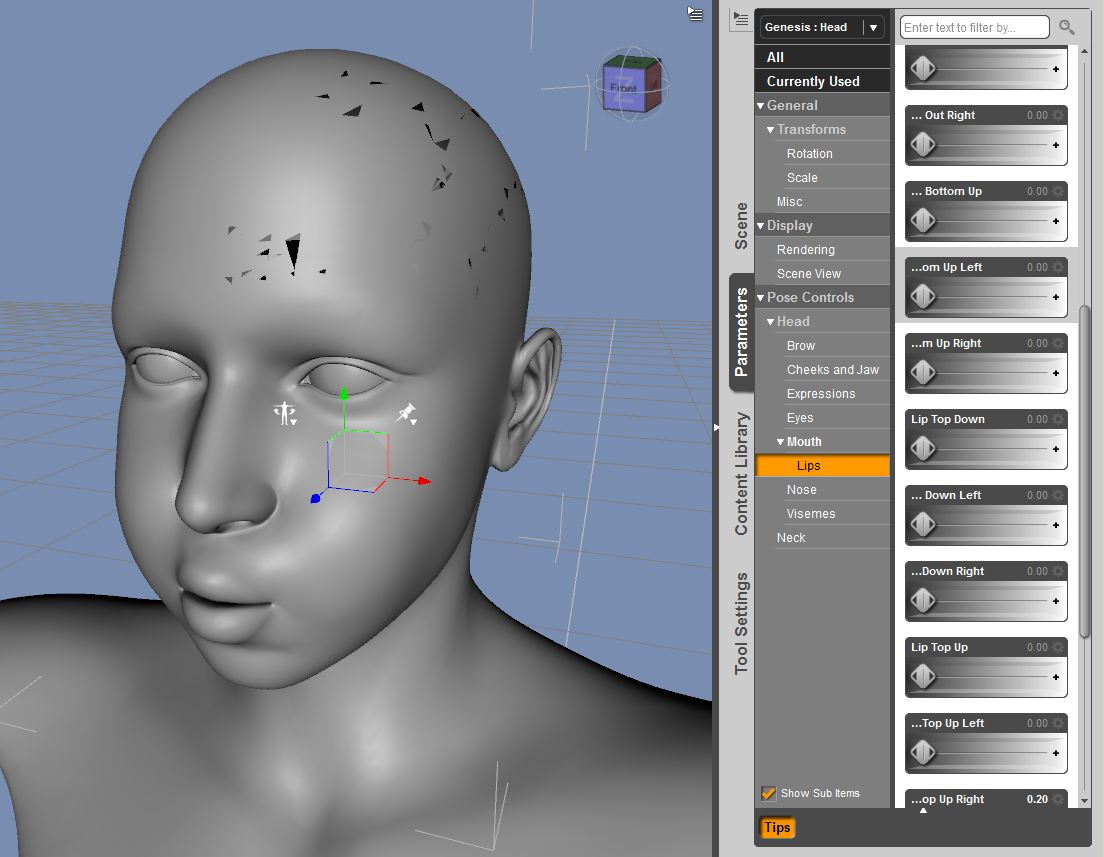Click the plus on Out Right slider

pos(1055,145)
